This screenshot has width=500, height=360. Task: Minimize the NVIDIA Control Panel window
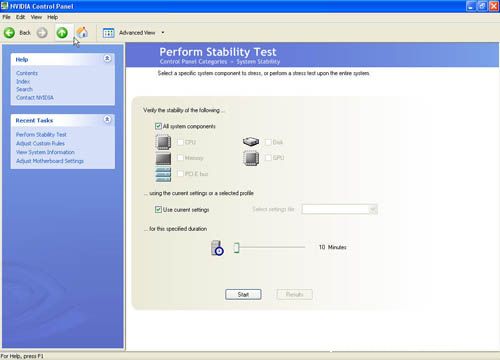tap(471, 6)
